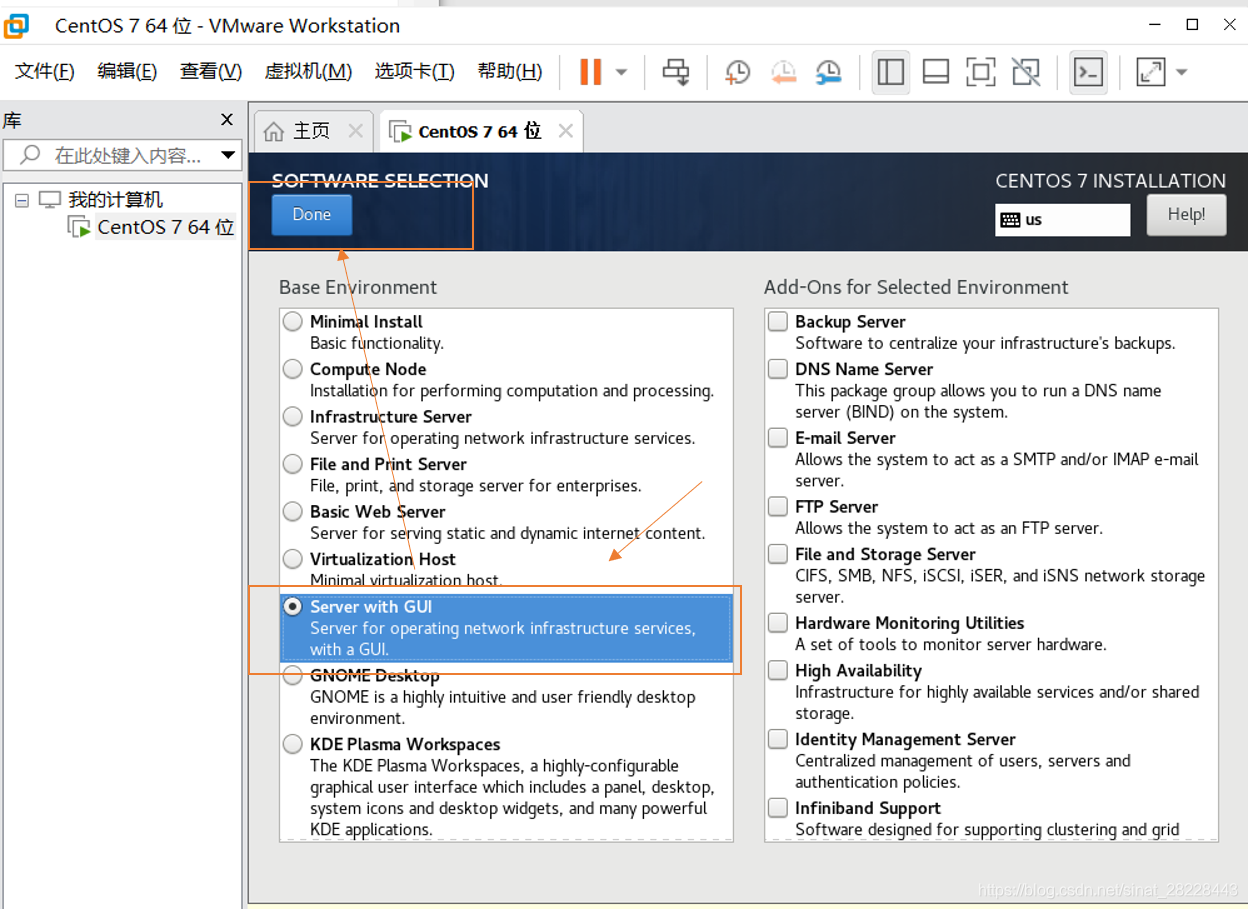1248x909 pixels.
Task: Enable Hardware Monitoring Utilities checkbox
Action: (778, 622)
